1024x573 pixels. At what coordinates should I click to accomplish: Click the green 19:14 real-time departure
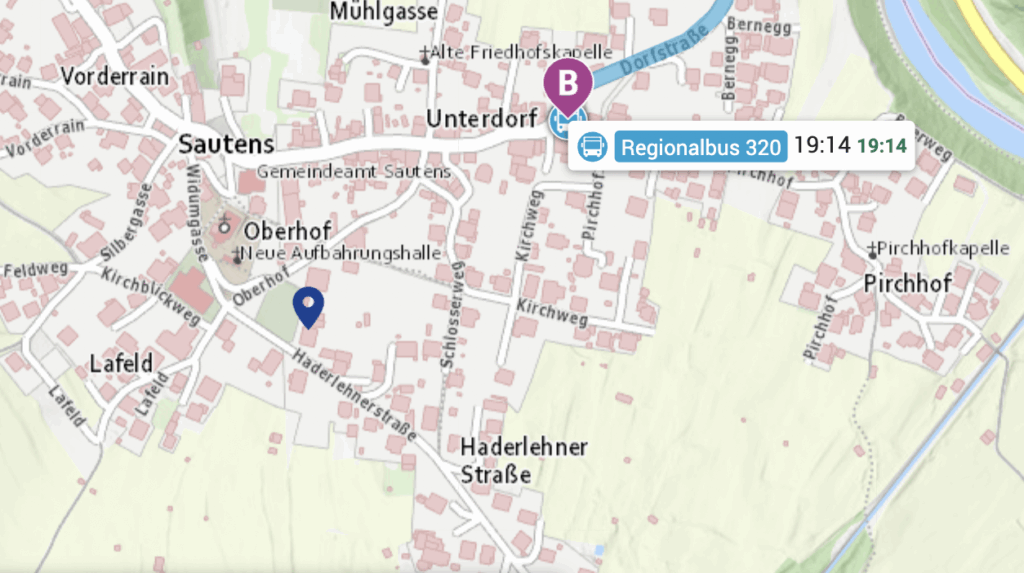(x=882, y=146)
